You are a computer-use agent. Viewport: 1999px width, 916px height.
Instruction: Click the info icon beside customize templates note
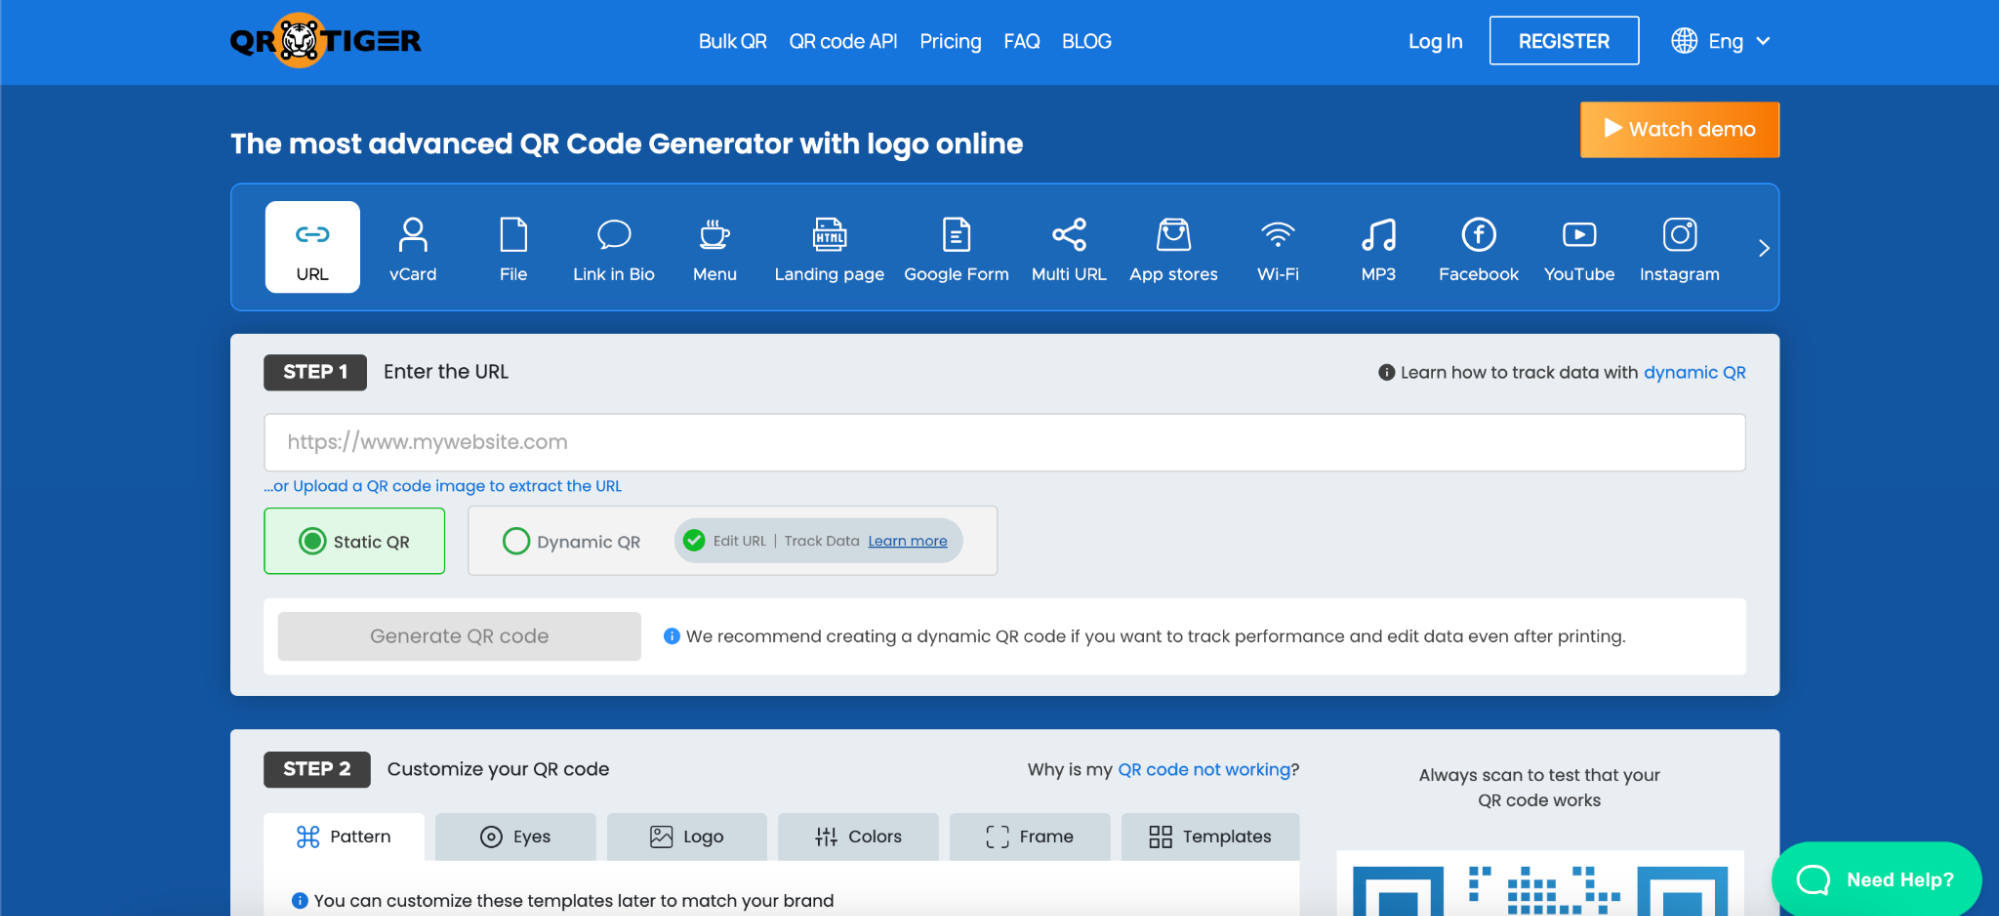click(299, 900)
